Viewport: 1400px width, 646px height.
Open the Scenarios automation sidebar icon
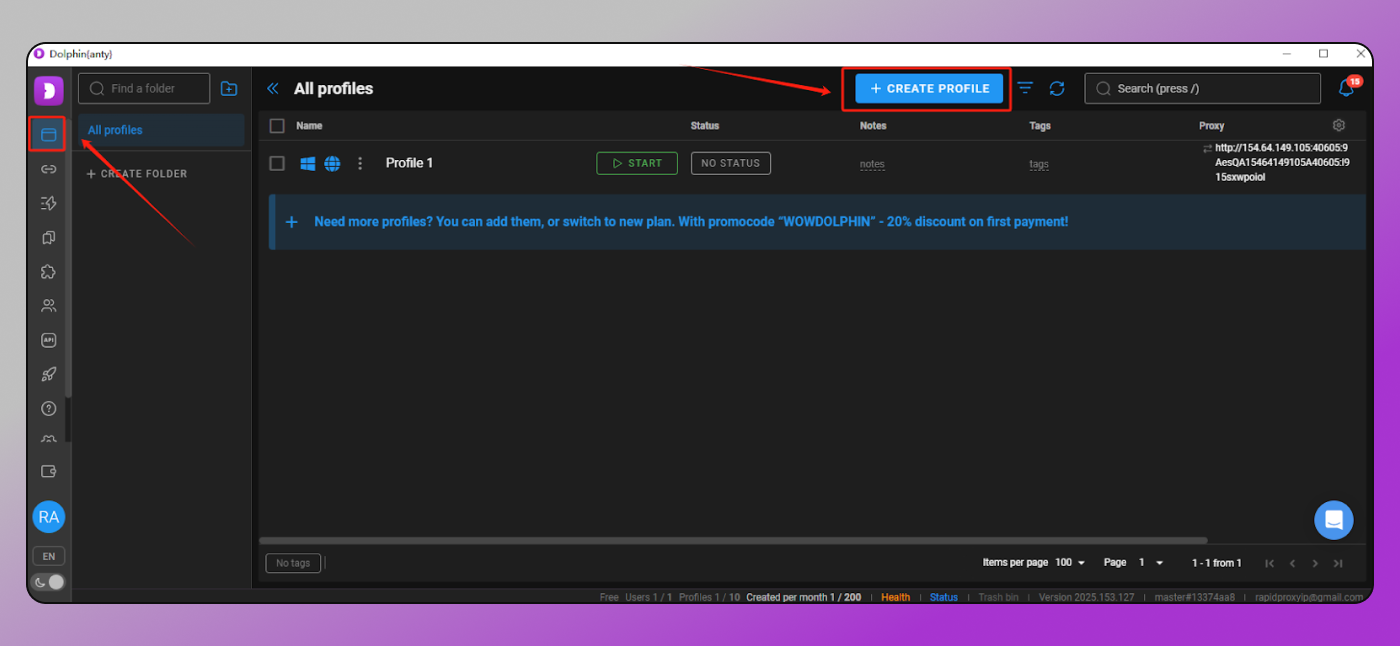(48, 203)
